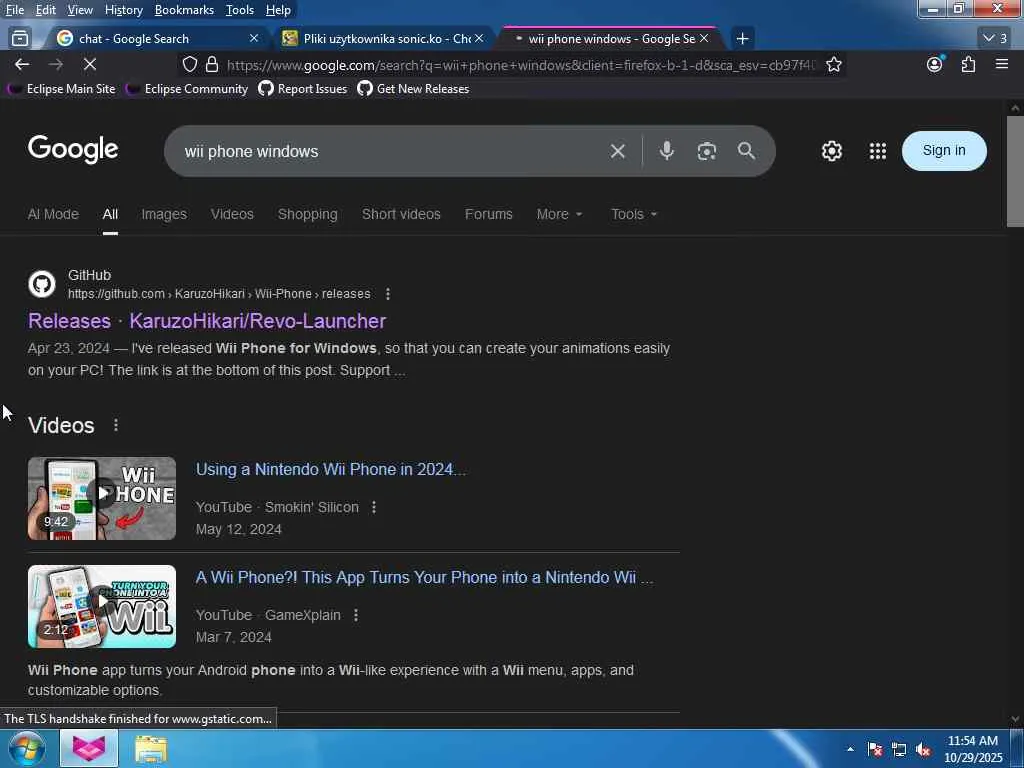
Task: List all tabs dropdown button
Action: (995, 39)
